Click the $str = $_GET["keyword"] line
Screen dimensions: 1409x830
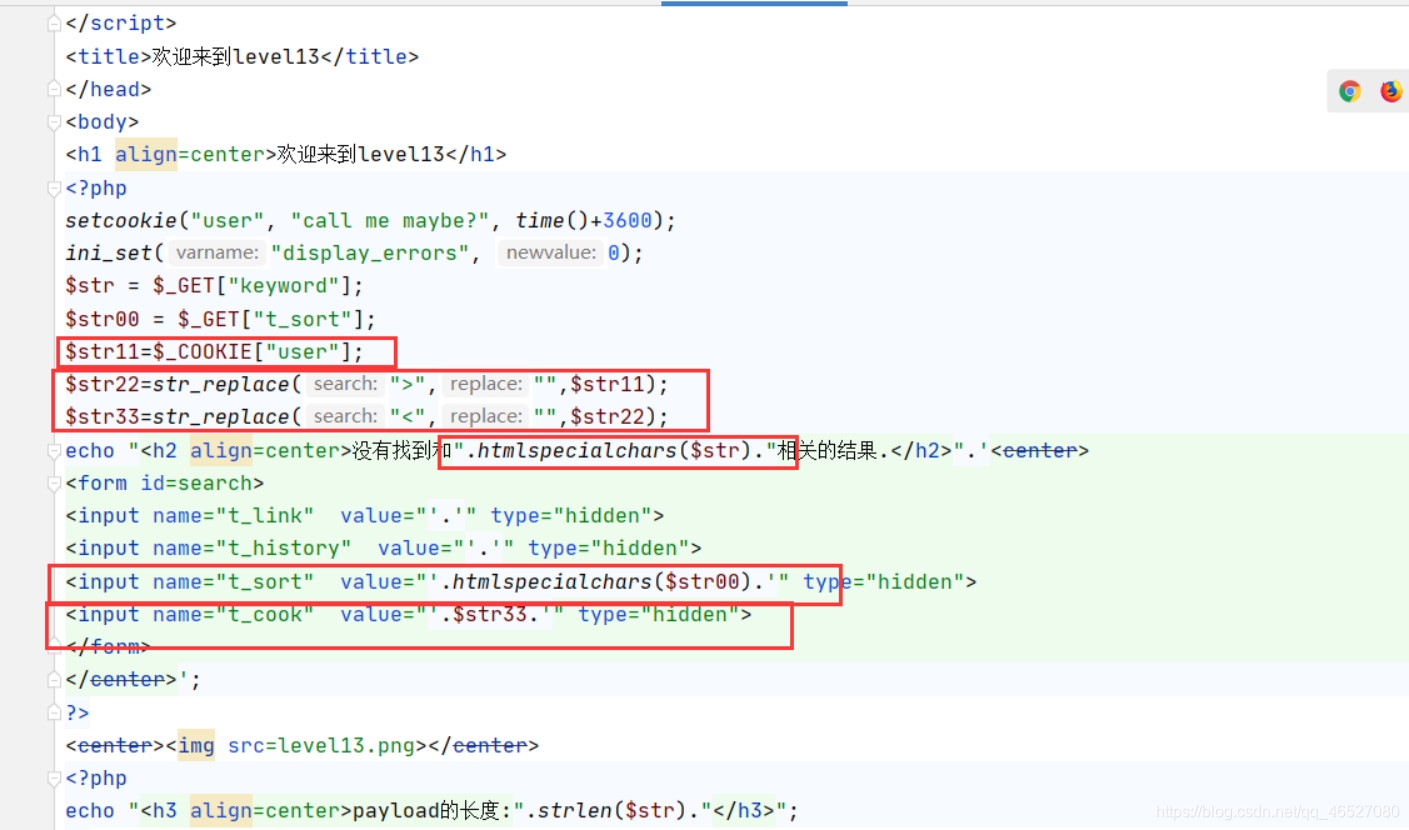pyautogui.click(x=215, y=286)
